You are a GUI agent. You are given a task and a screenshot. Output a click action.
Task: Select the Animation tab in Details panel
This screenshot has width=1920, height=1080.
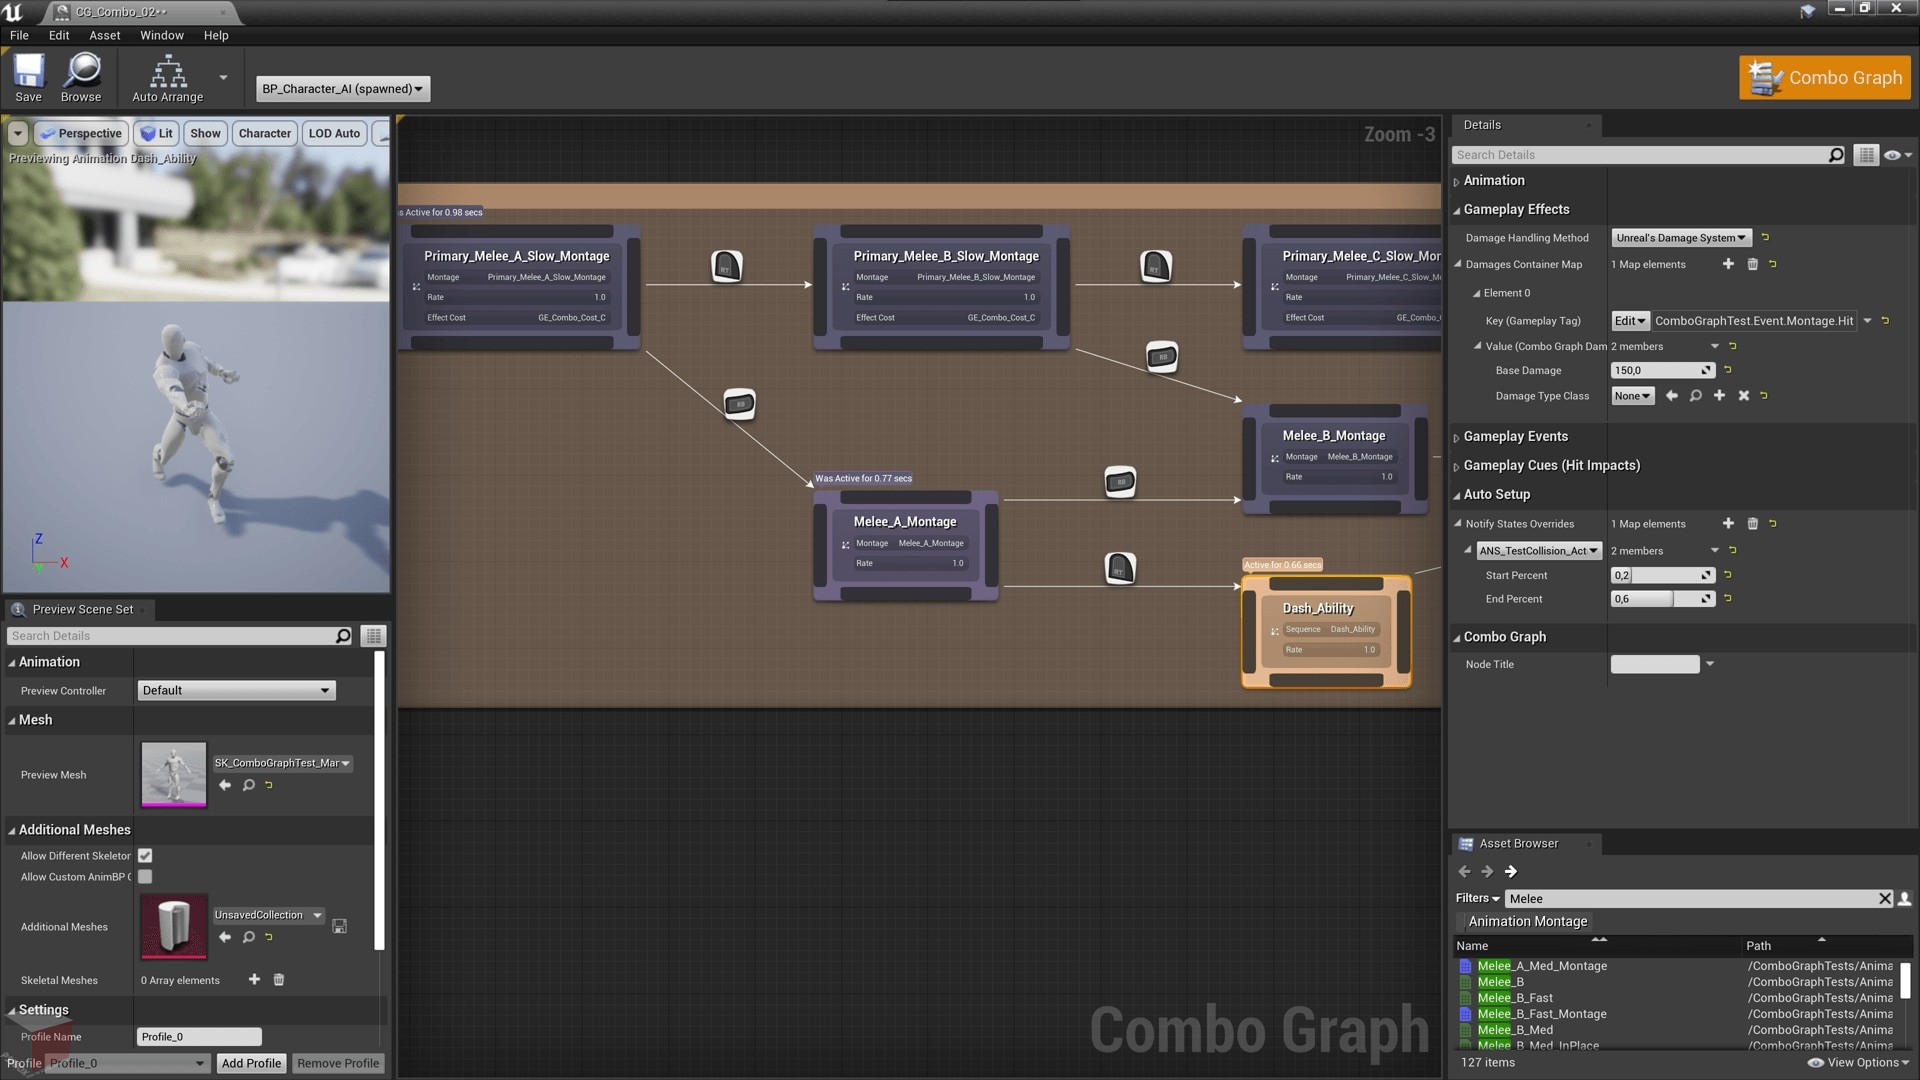(1494, 179)
